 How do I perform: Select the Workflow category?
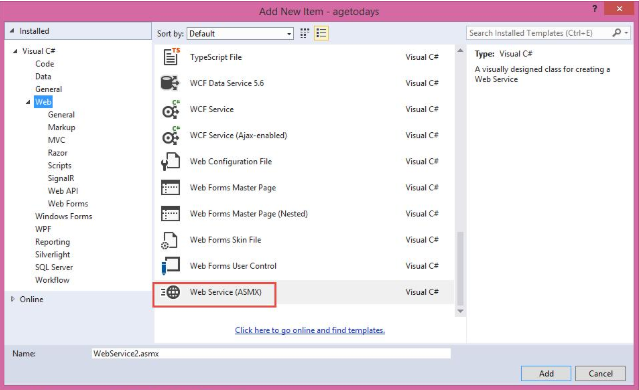(52, 280)
